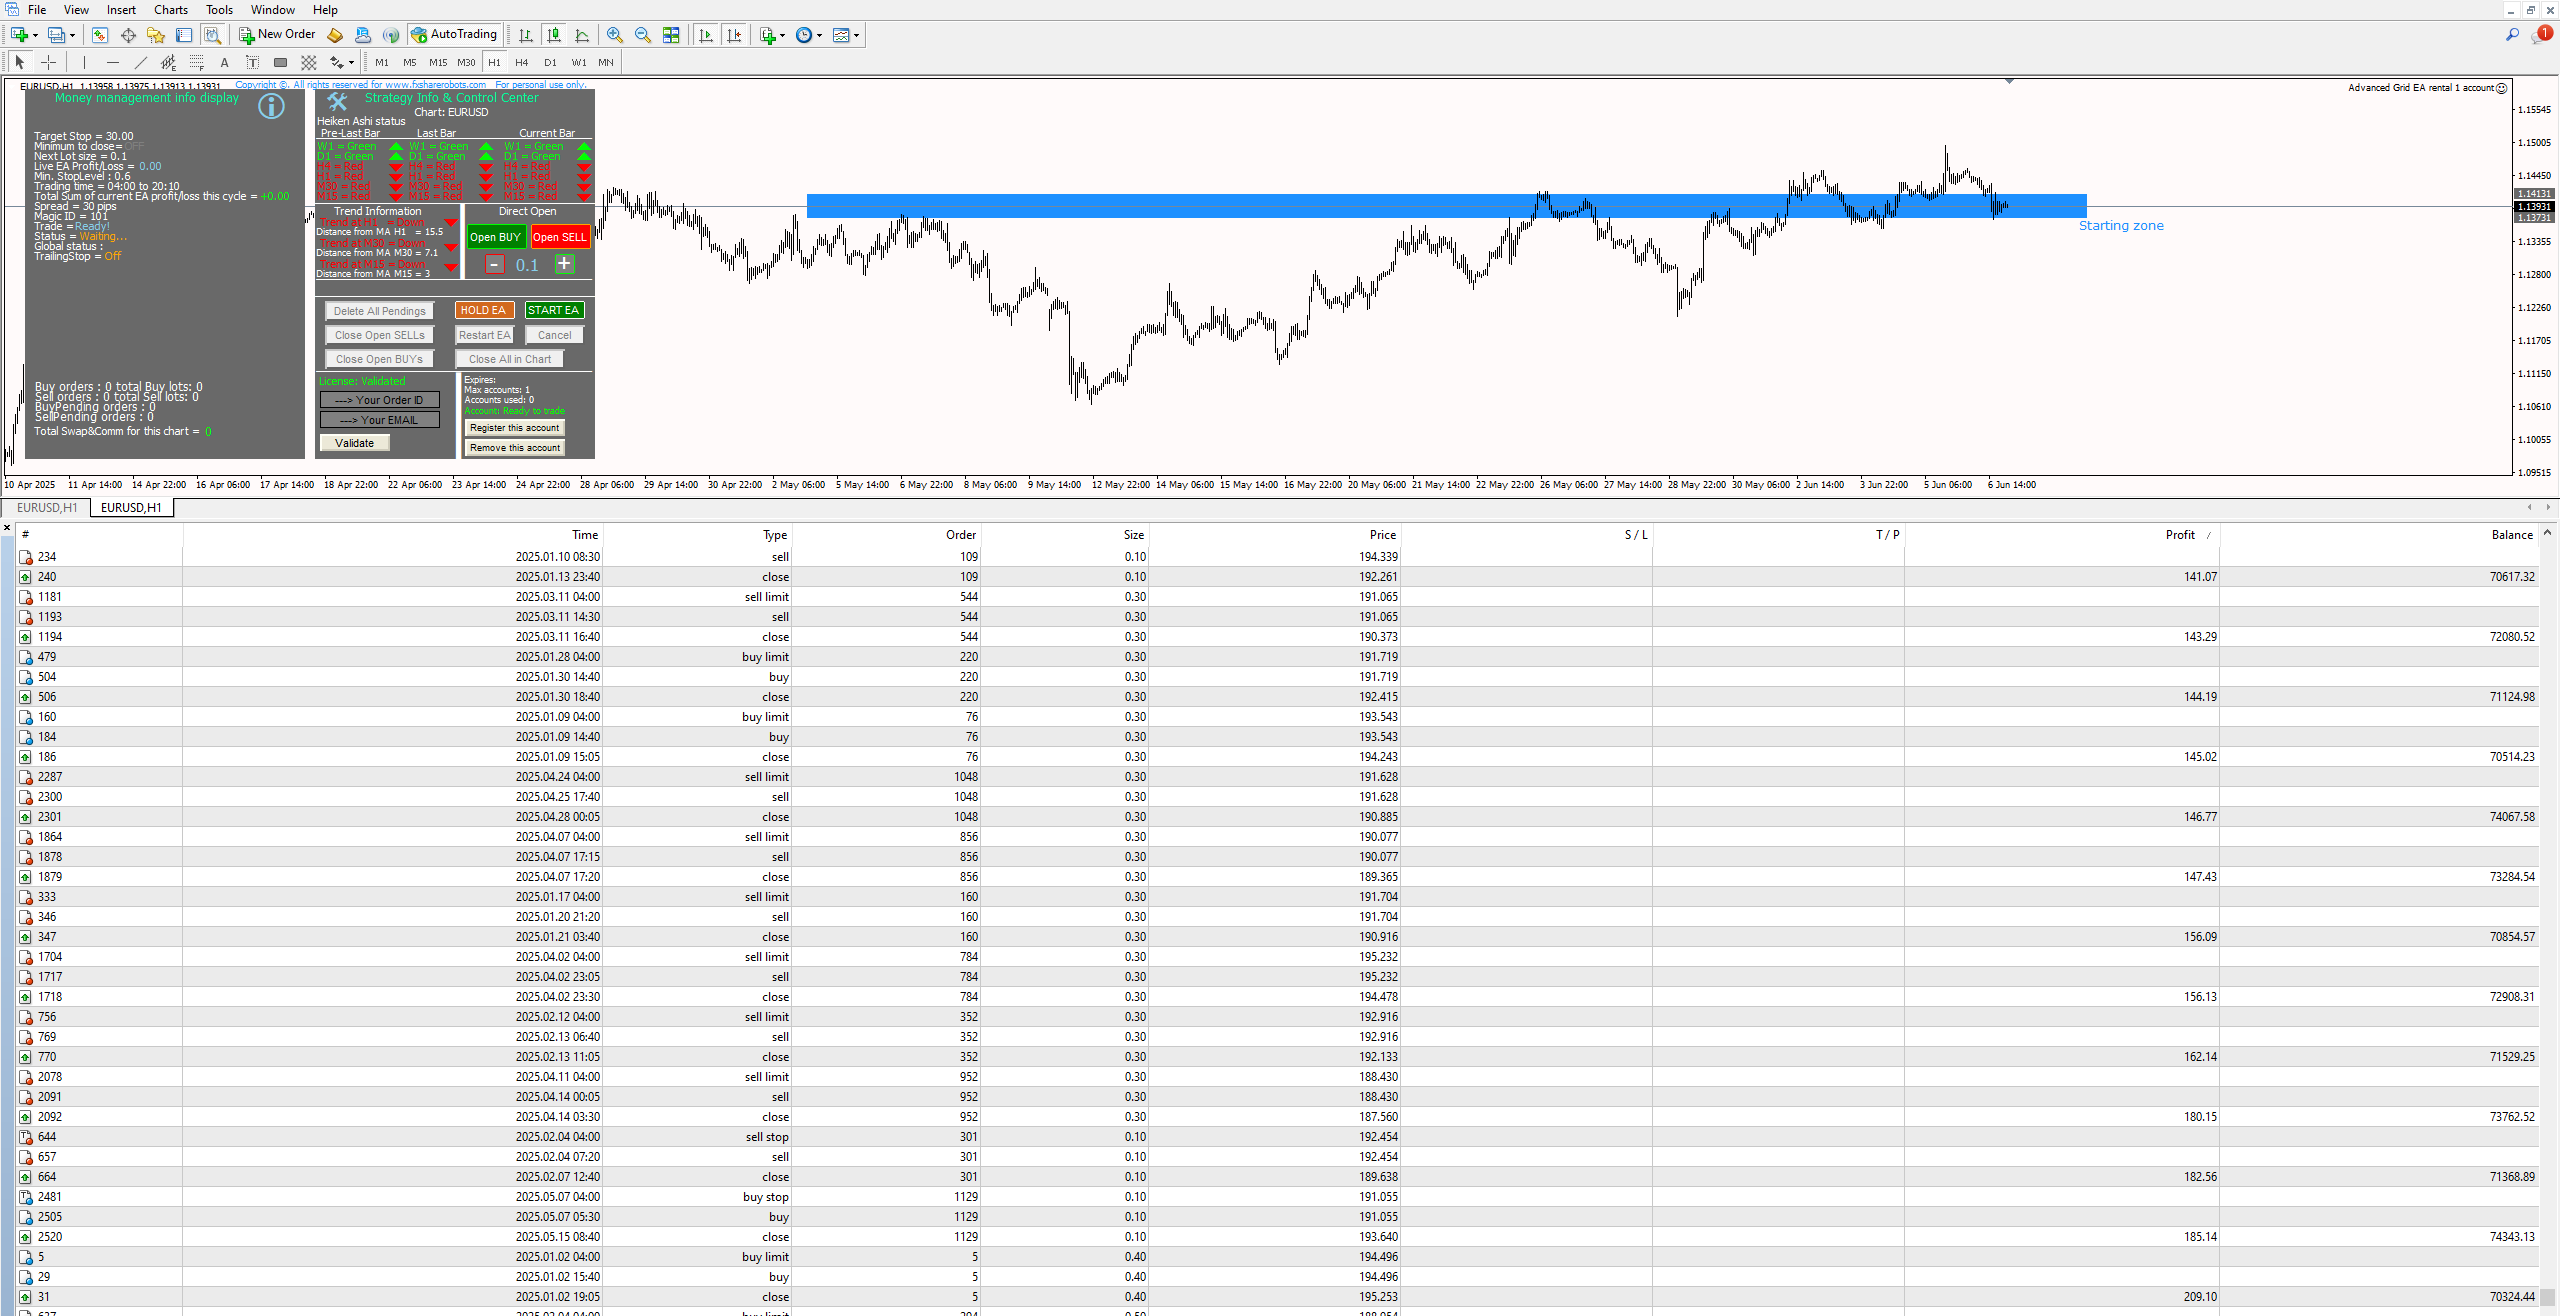Switch timeframe to MN
The height and width of the screenshot is (1316, 2560).
[605, 62]
